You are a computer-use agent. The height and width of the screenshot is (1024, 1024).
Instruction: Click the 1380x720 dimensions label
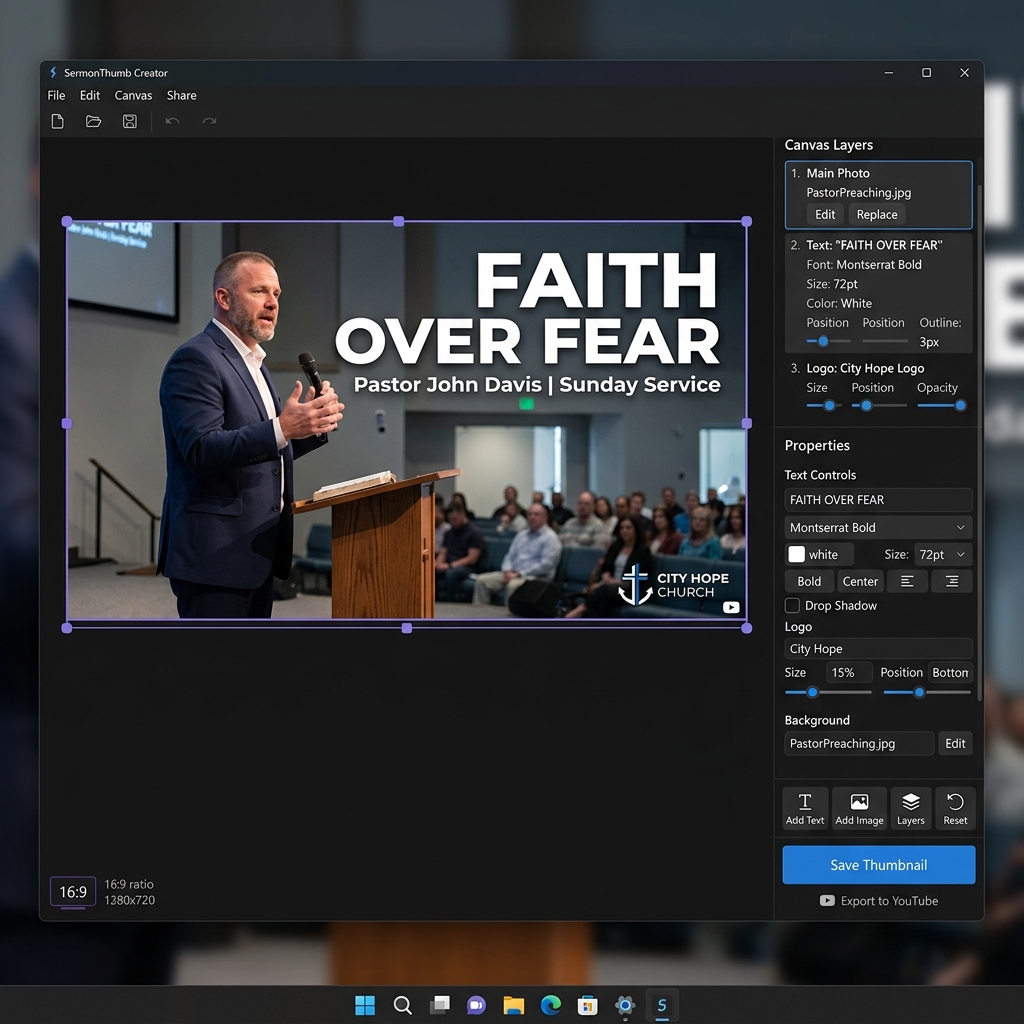pyautogui.click(x=129, y=900)
